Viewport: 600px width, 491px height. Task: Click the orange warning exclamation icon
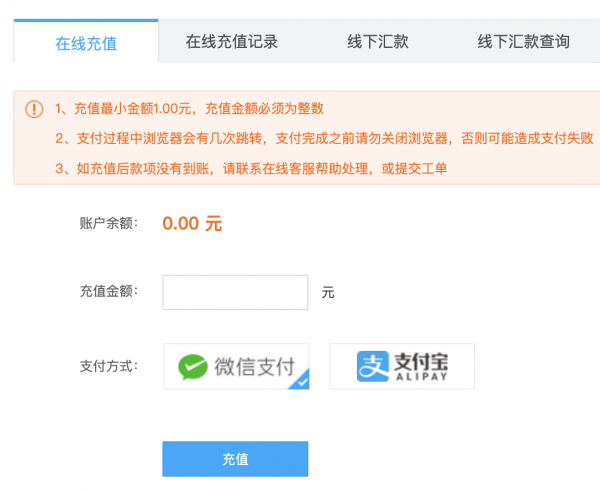pos(34,109)
